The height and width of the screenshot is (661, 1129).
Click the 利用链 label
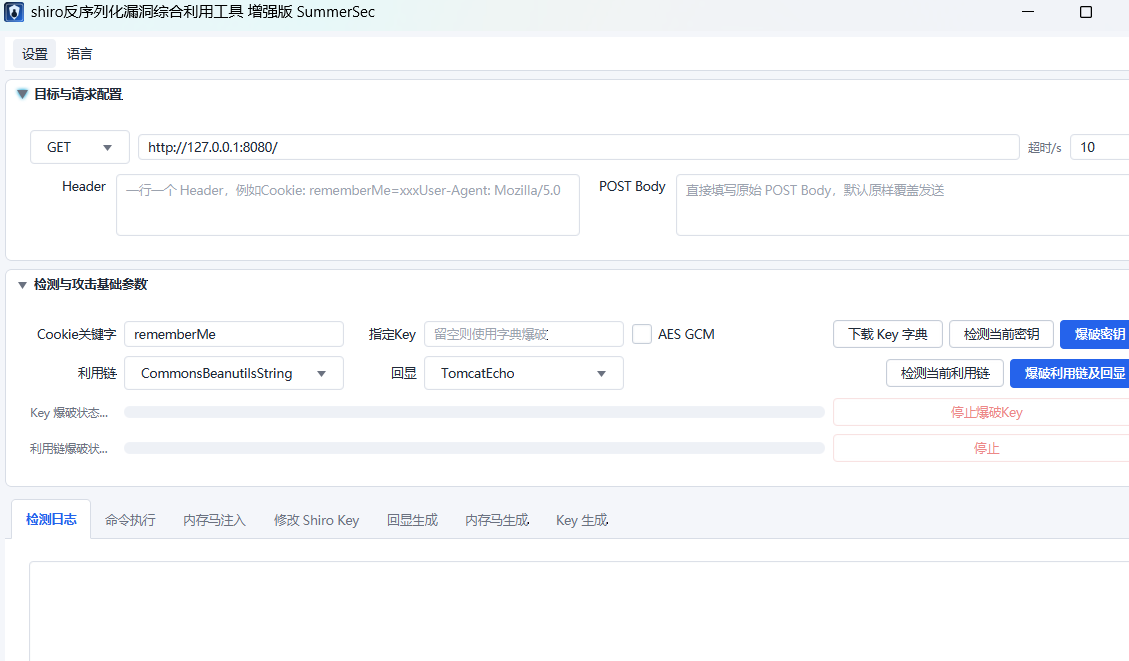[97, 373]
